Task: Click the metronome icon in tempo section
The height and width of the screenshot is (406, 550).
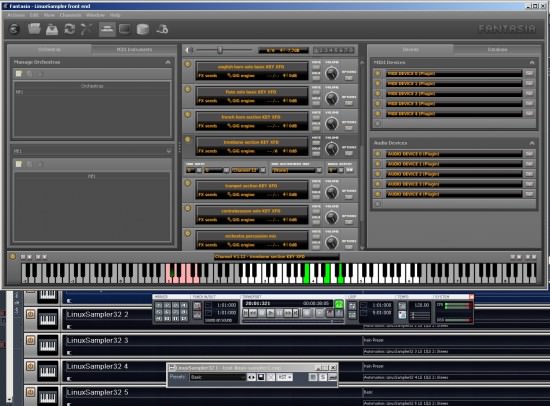Action: (402, 315)
